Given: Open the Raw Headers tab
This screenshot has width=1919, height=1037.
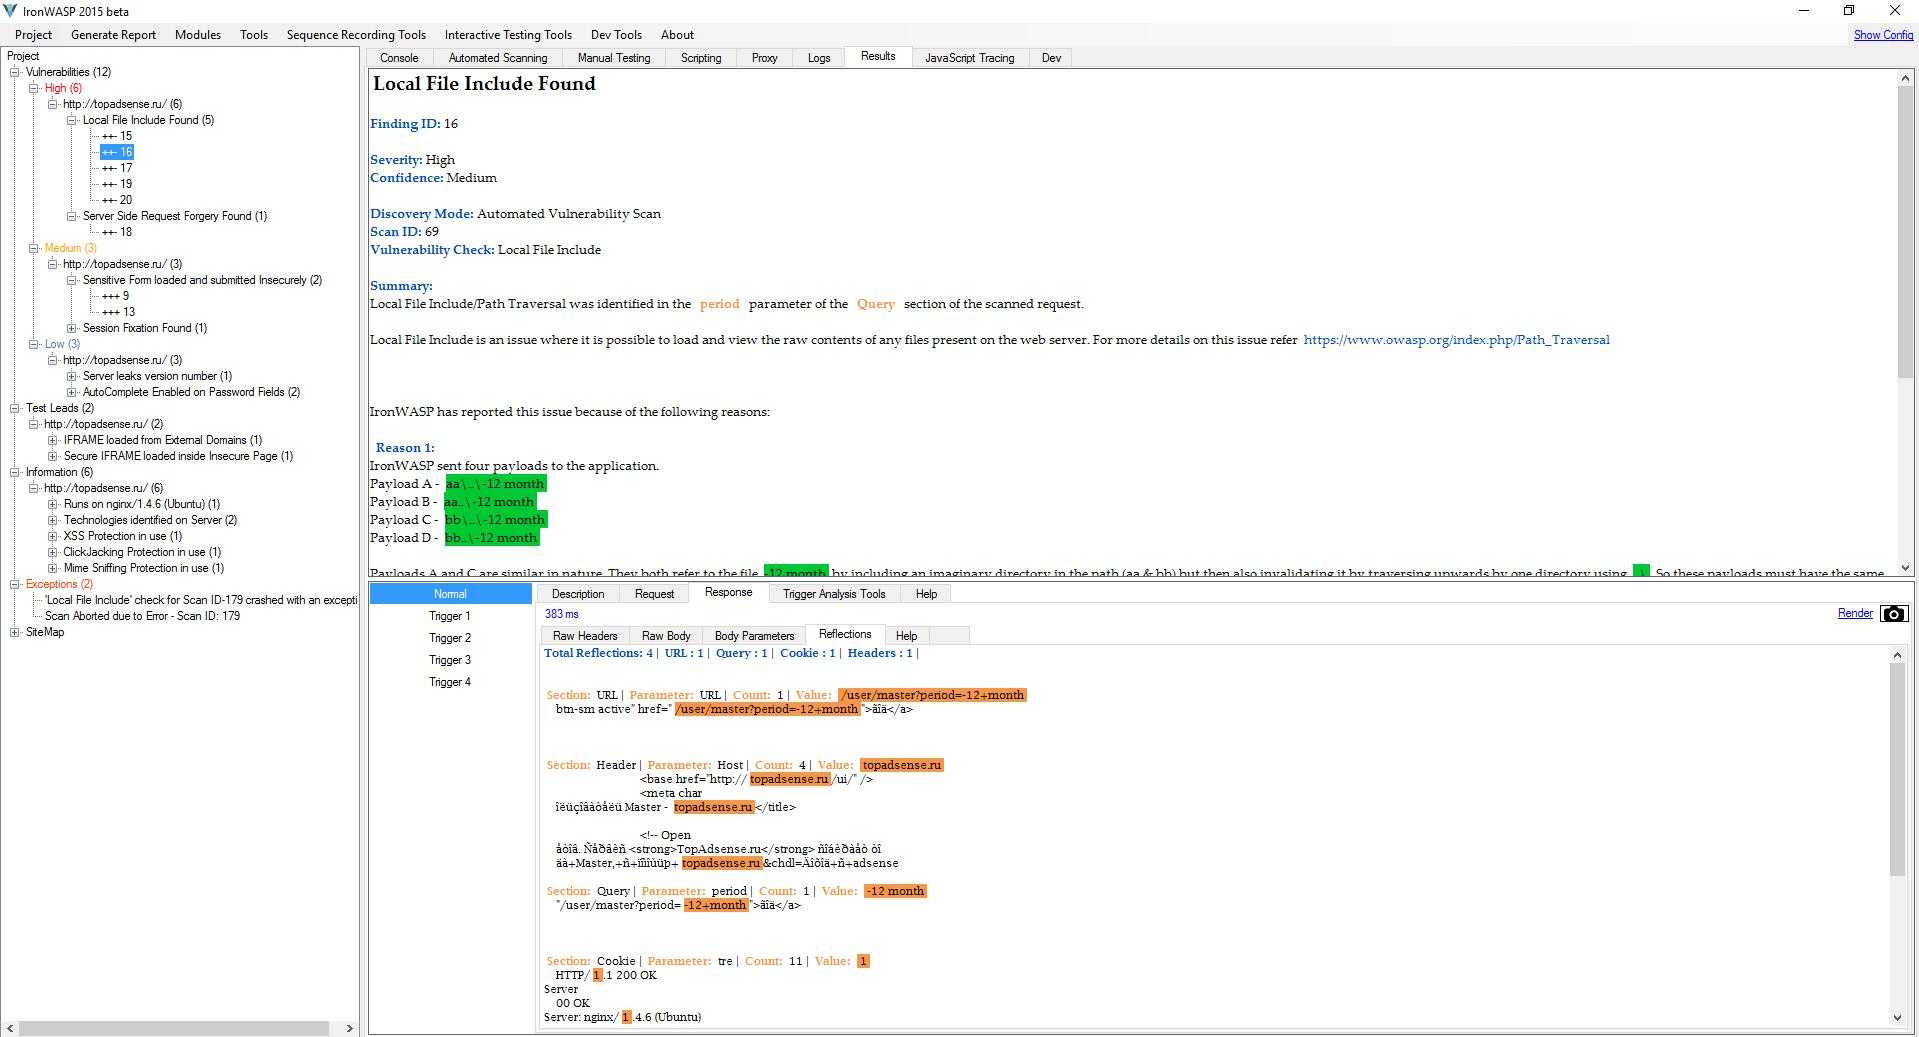Looking at the screenshot, I should tap(584, 636).
